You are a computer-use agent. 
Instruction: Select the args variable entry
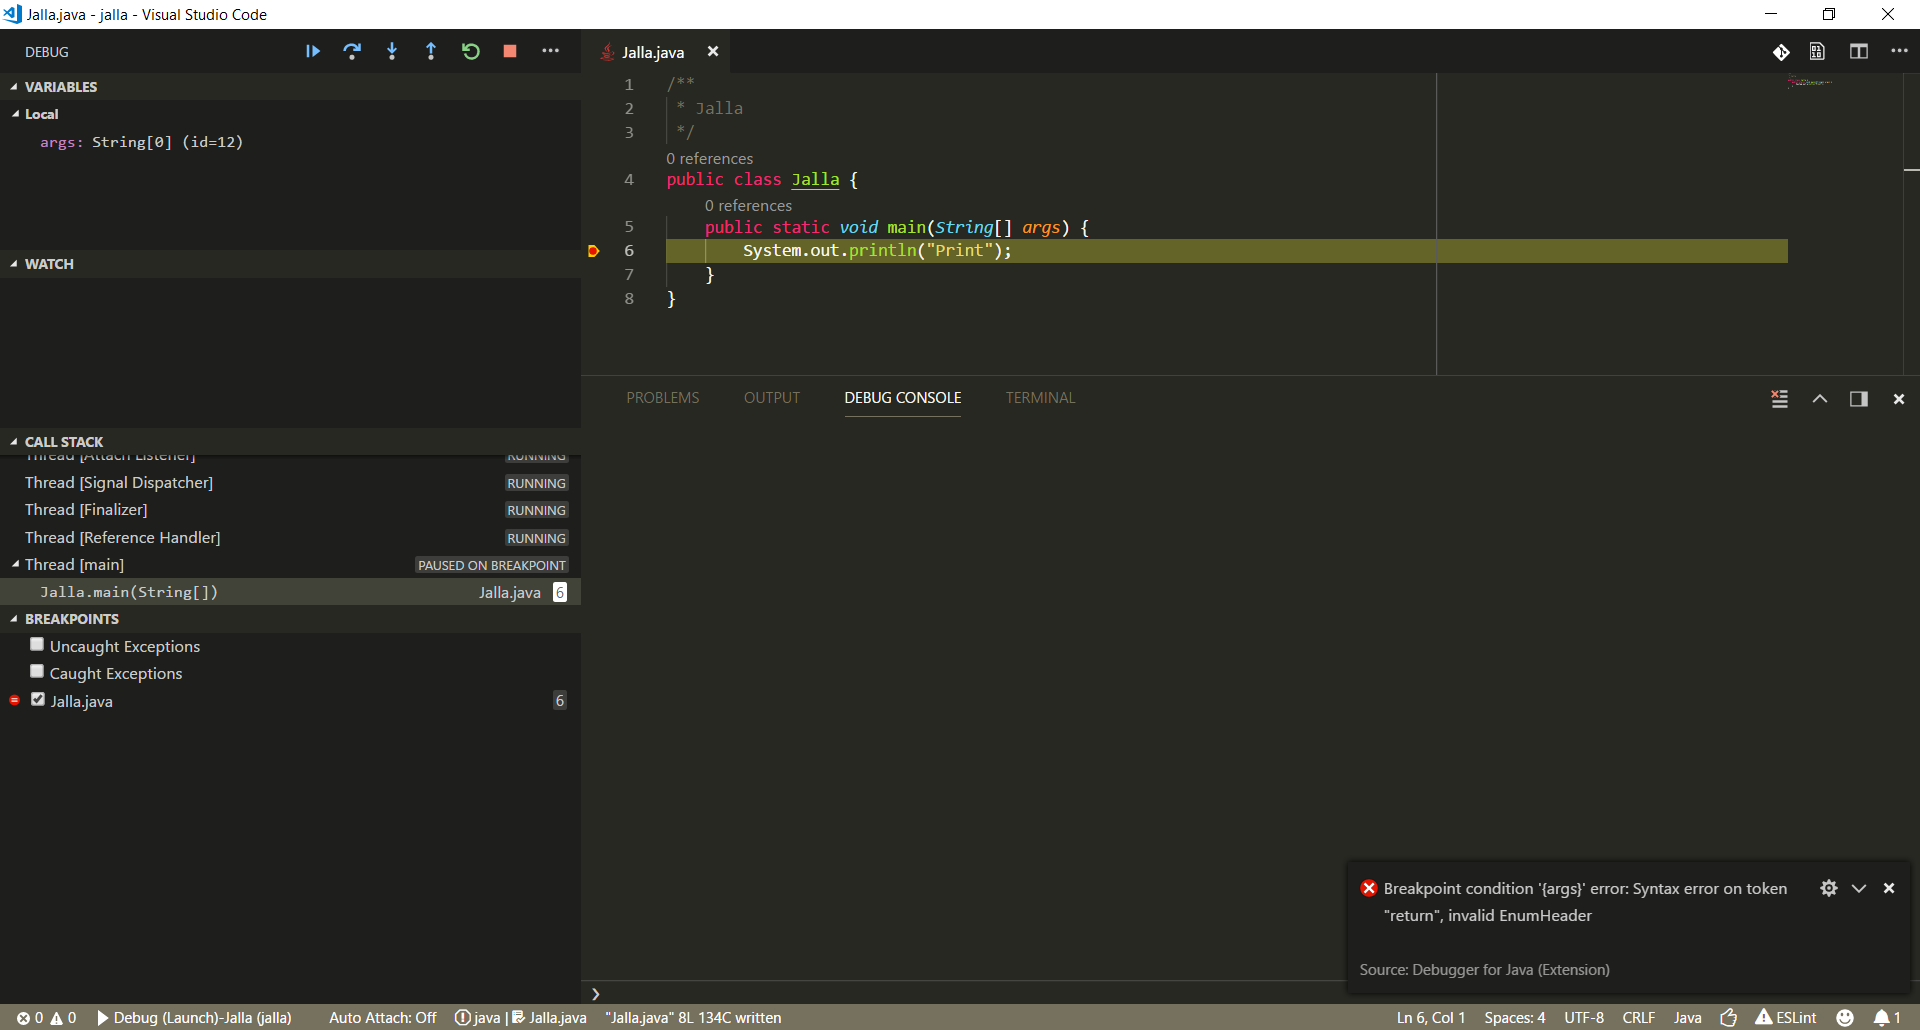click(x=290, y=142)
